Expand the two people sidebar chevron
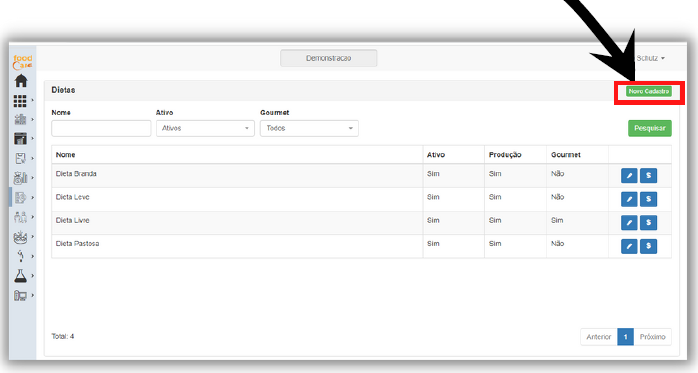 32,217
